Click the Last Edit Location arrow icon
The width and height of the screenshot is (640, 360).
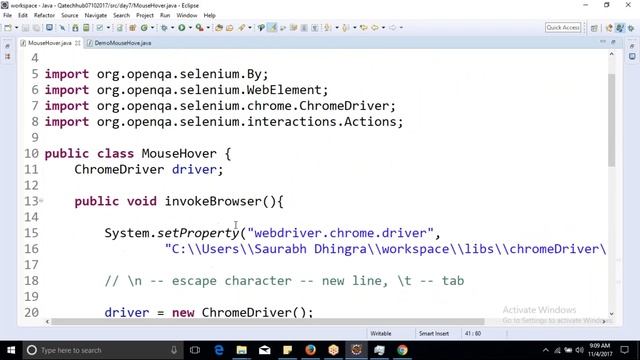coord(363,28)
